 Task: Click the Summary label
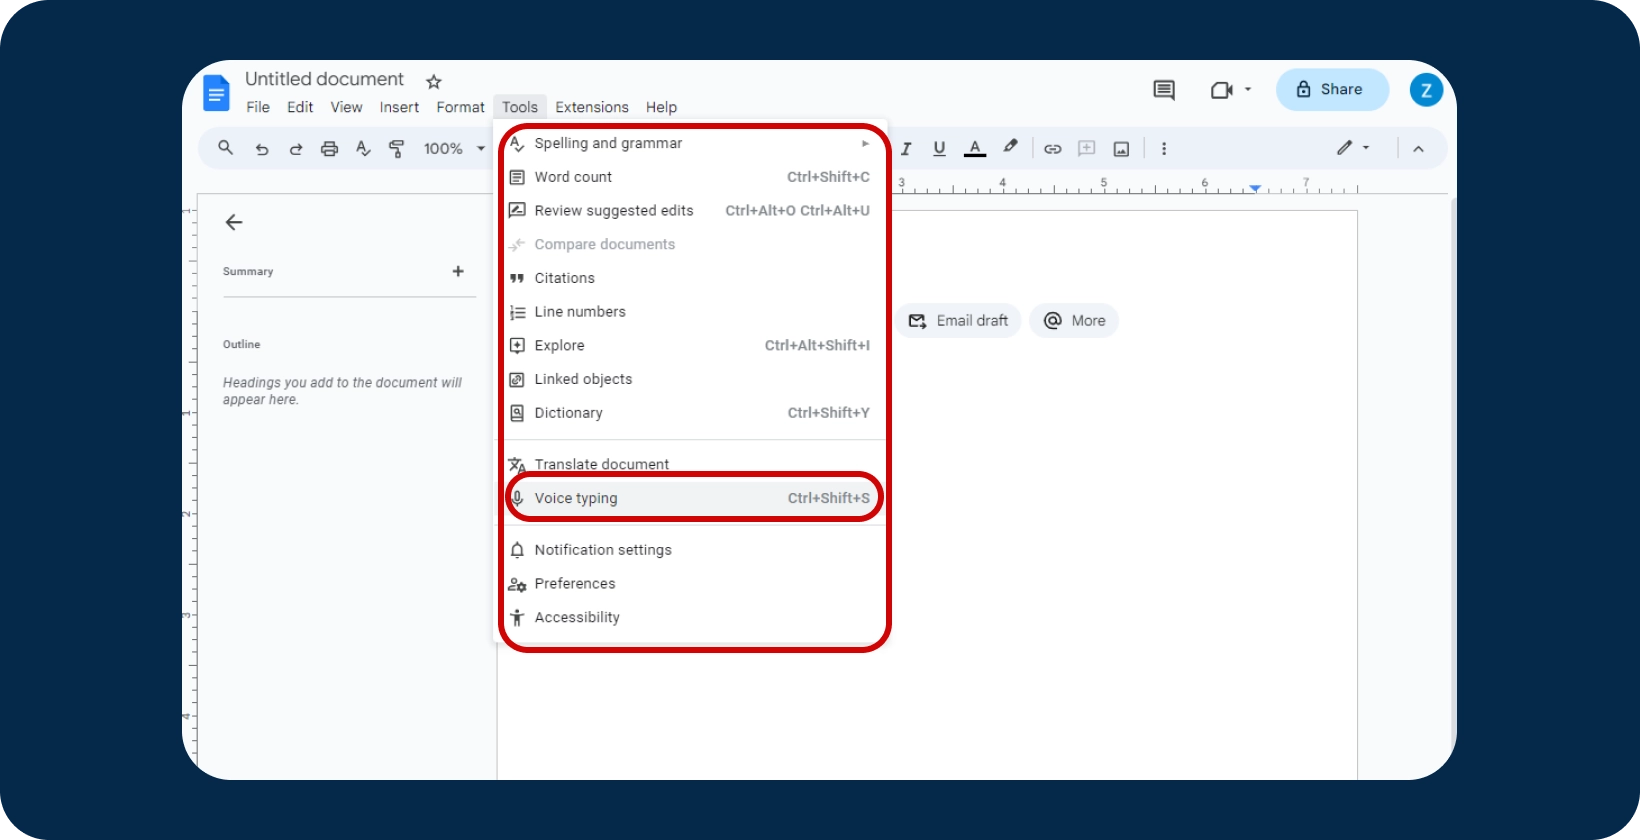point(248,272)
